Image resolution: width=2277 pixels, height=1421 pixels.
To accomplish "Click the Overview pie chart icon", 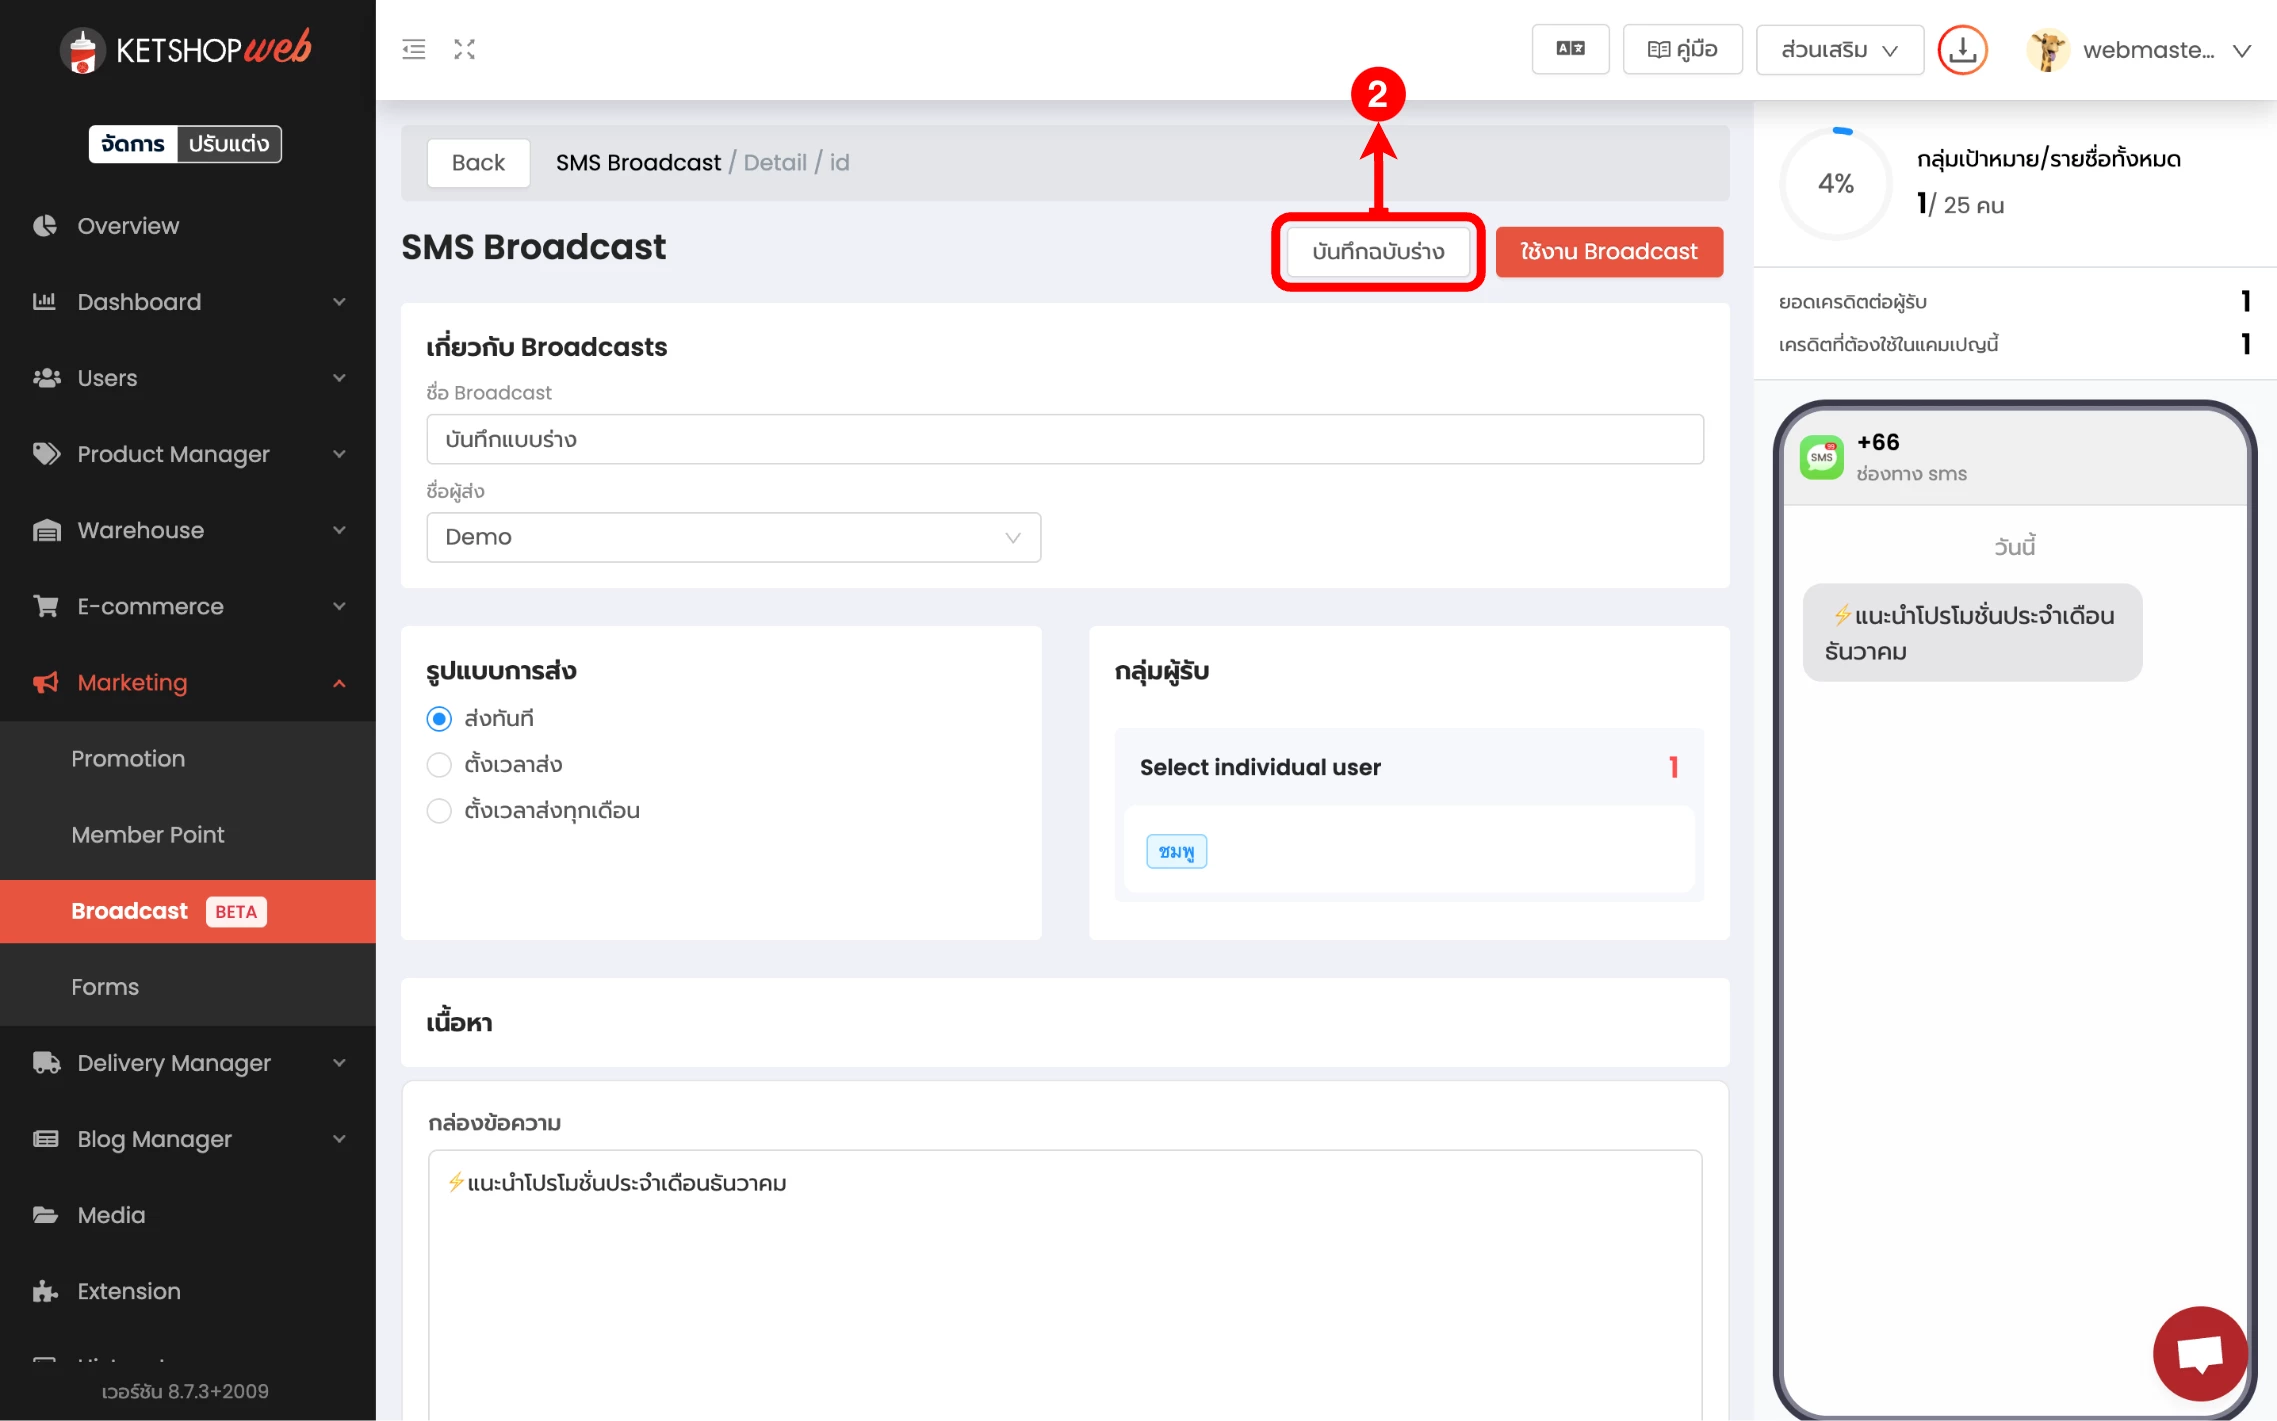I will coord(45,226).
